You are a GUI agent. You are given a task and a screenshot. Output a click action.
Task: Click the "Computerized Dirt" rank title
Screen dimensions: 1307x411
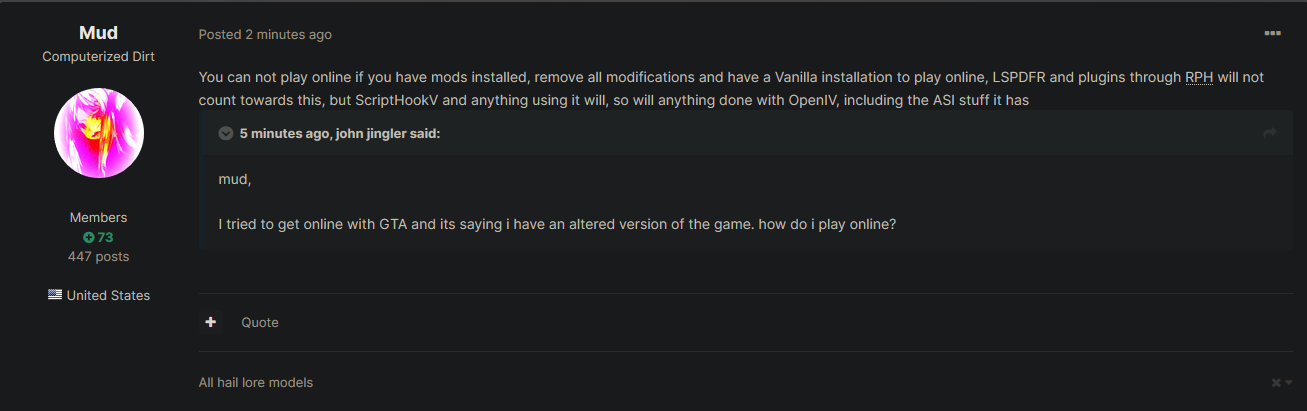98,57
